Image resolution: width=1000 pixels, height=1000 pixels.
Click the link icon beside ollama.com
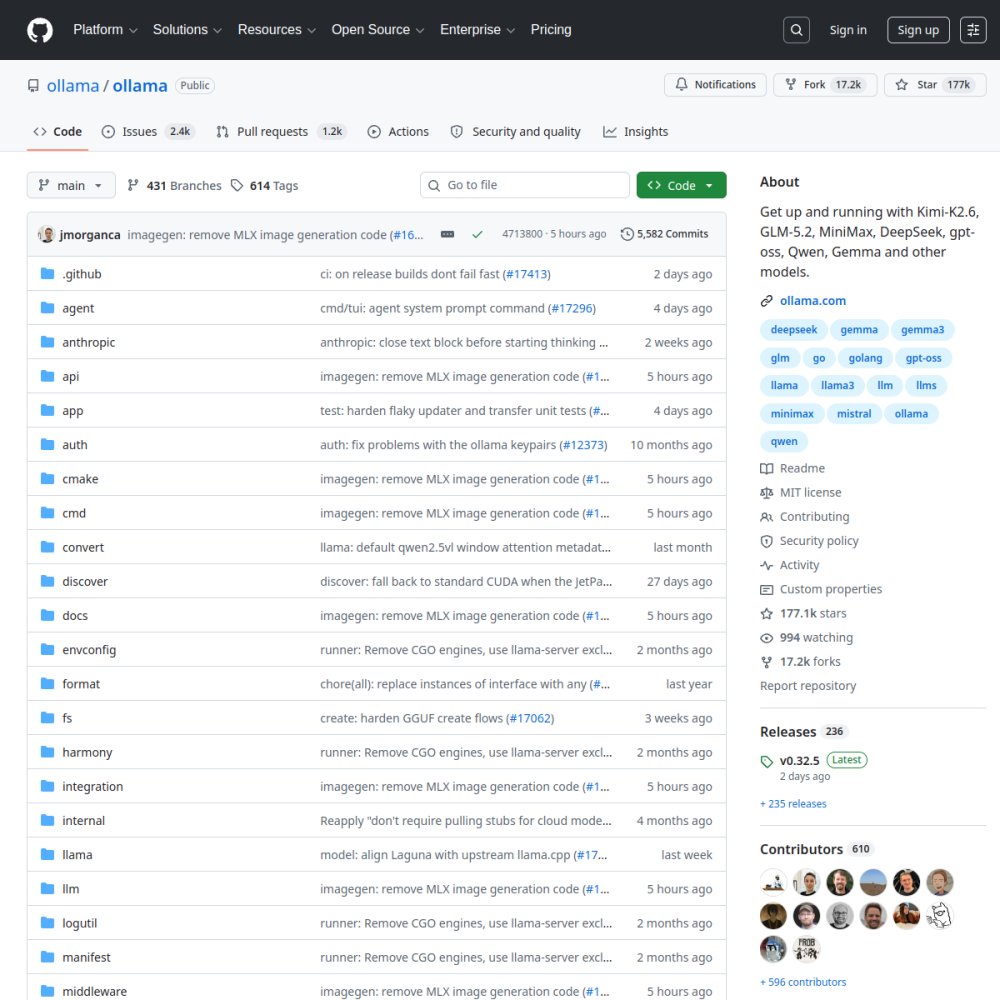point(767,301)
